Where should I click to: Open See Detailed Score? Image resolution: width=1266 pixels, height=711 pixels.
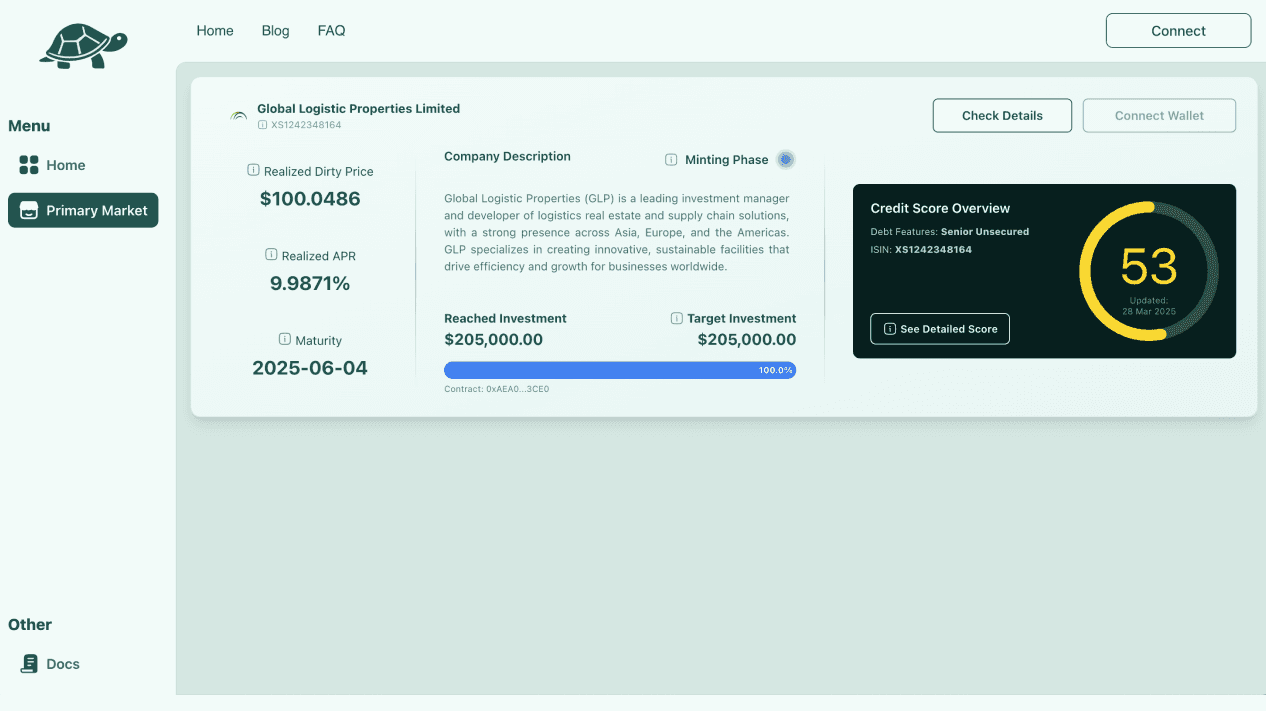(x=940, y=329)
